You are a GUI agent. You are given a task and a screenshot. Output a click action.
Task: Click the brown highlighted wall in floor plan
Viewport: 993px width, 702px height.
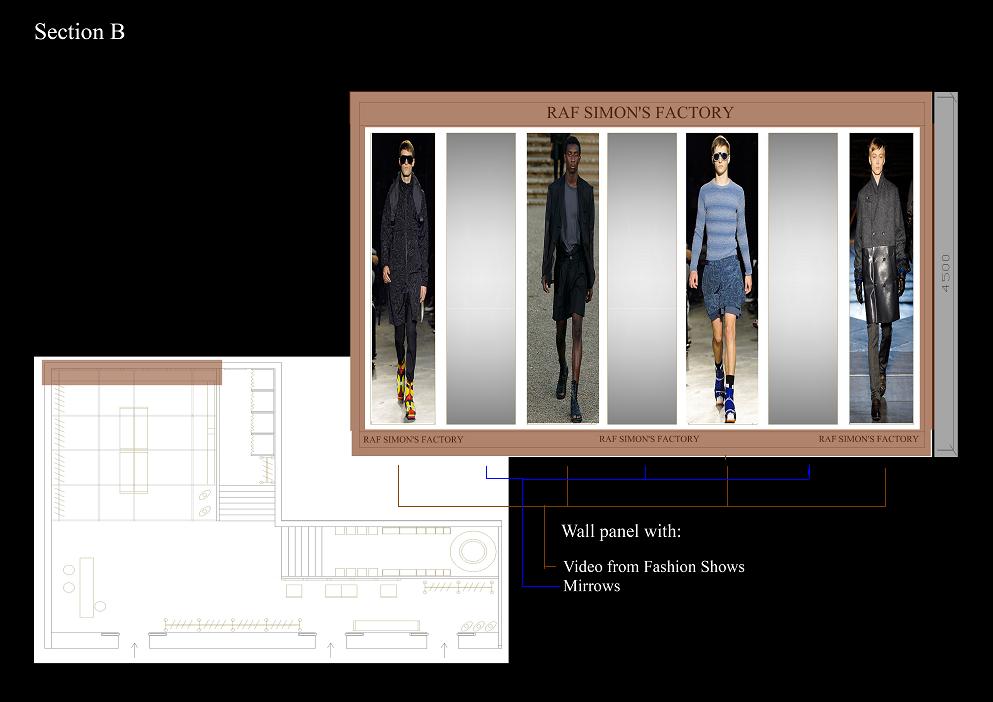[132, 373]
